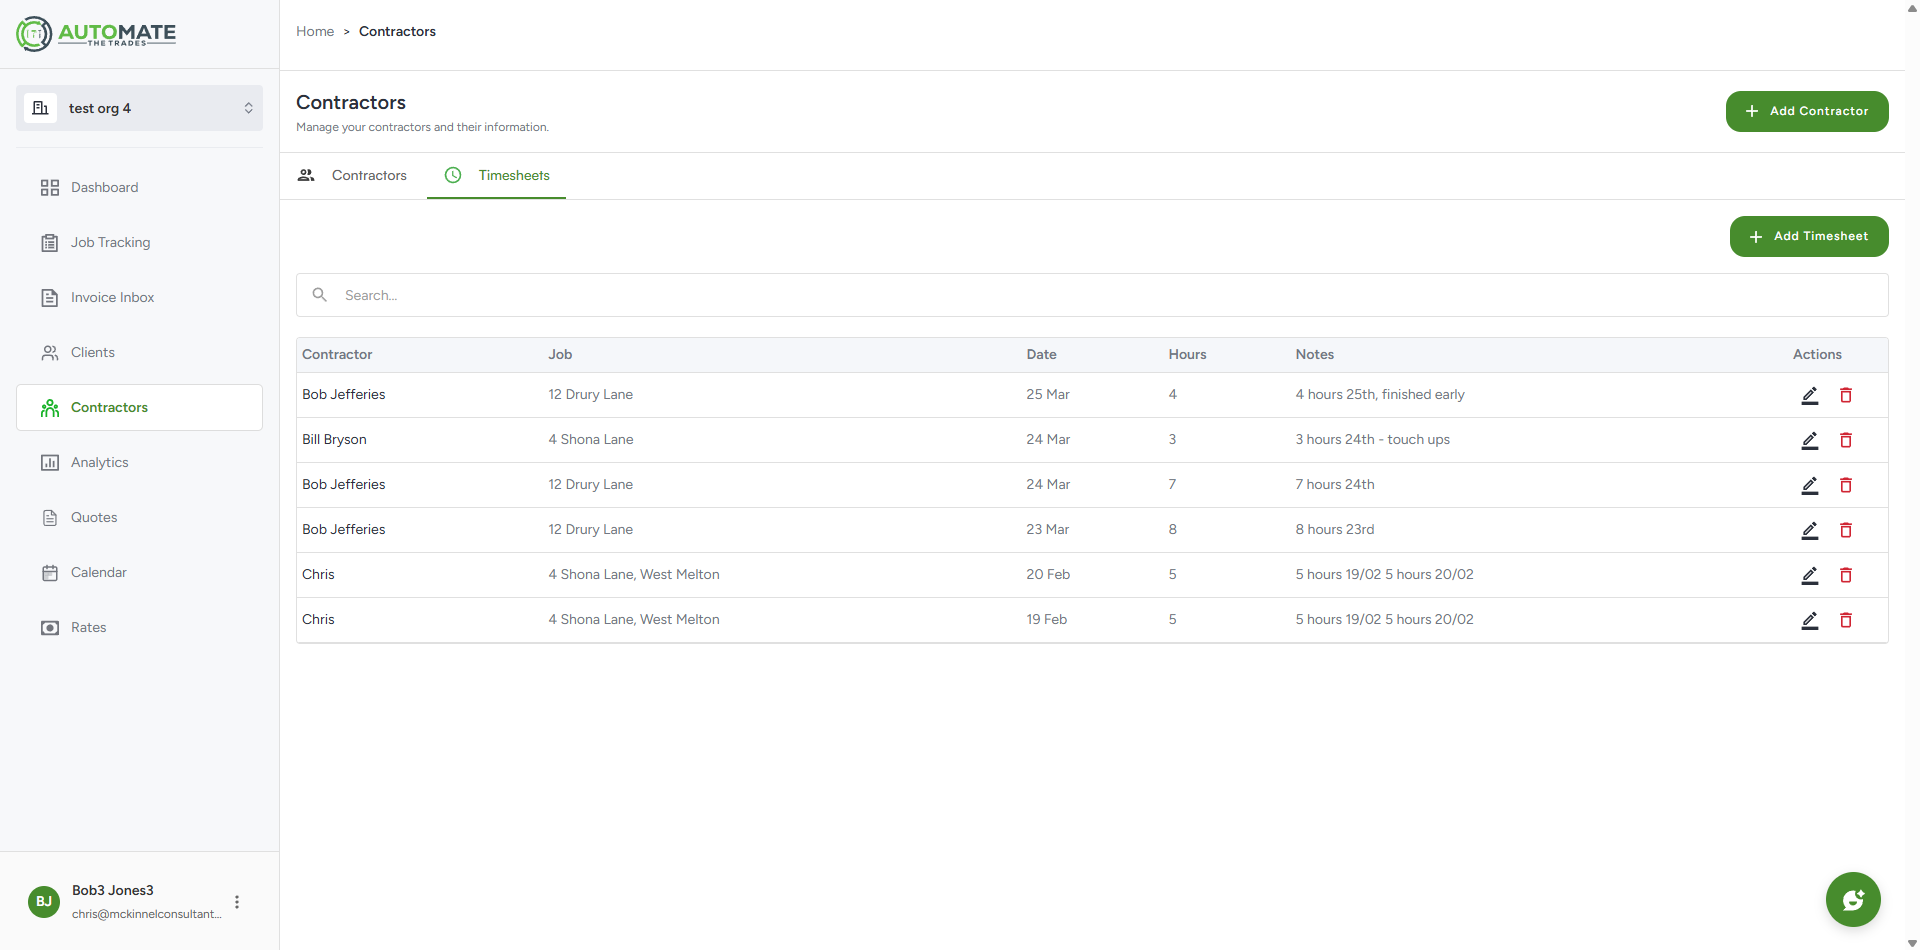Click the Add Contractor button
Viewport: 1920px width, 950px height.
click(x=1806, y=111)
